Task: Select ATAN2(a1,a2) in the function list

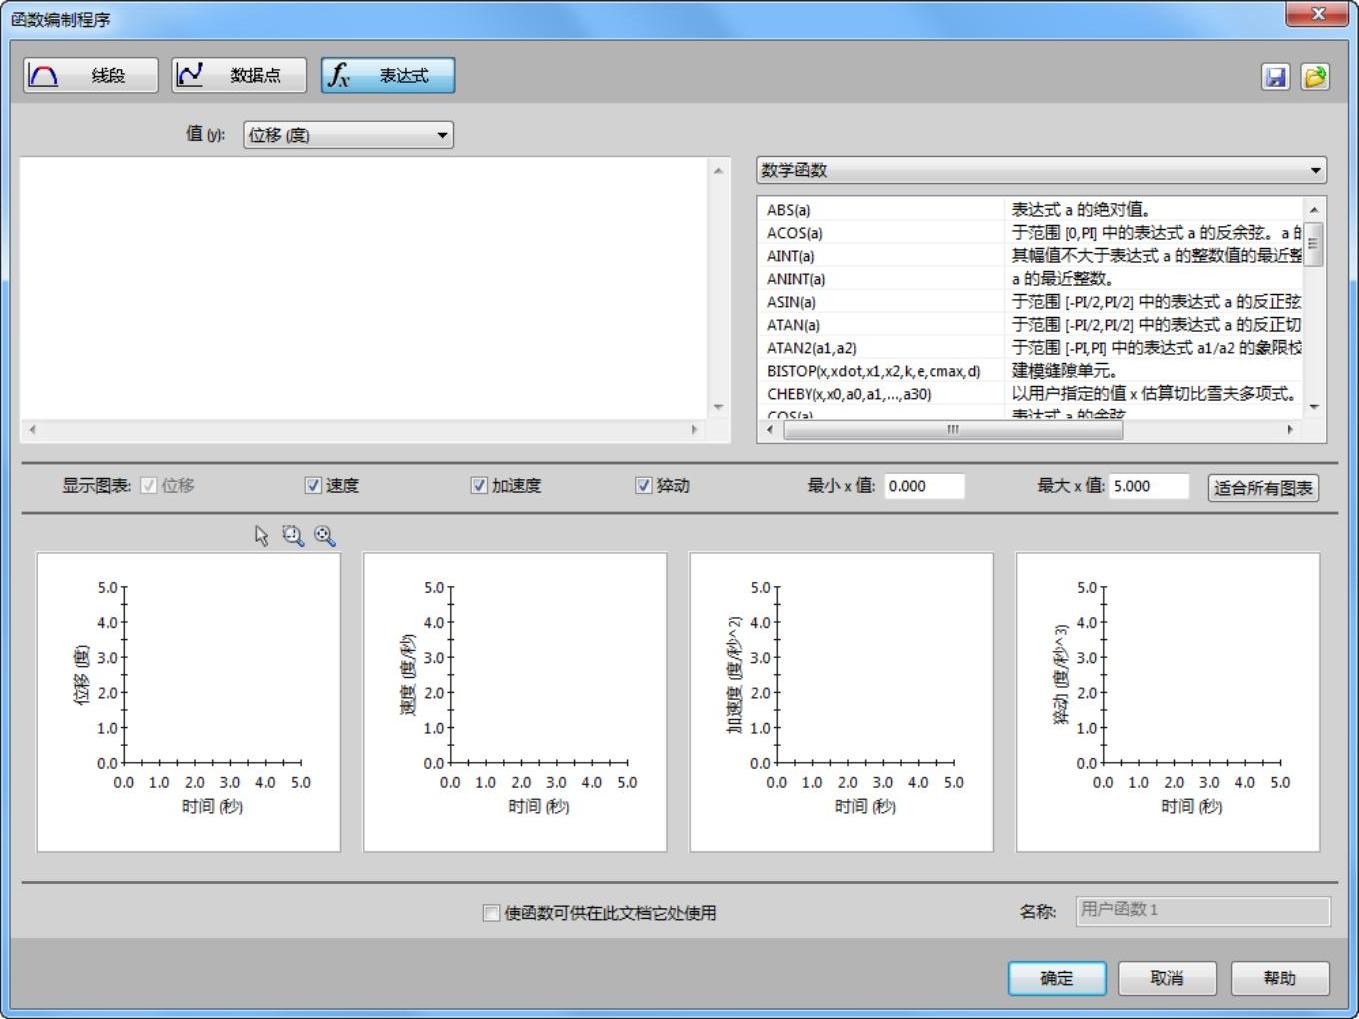Action: pyautogui.click(x=811, y=348)
